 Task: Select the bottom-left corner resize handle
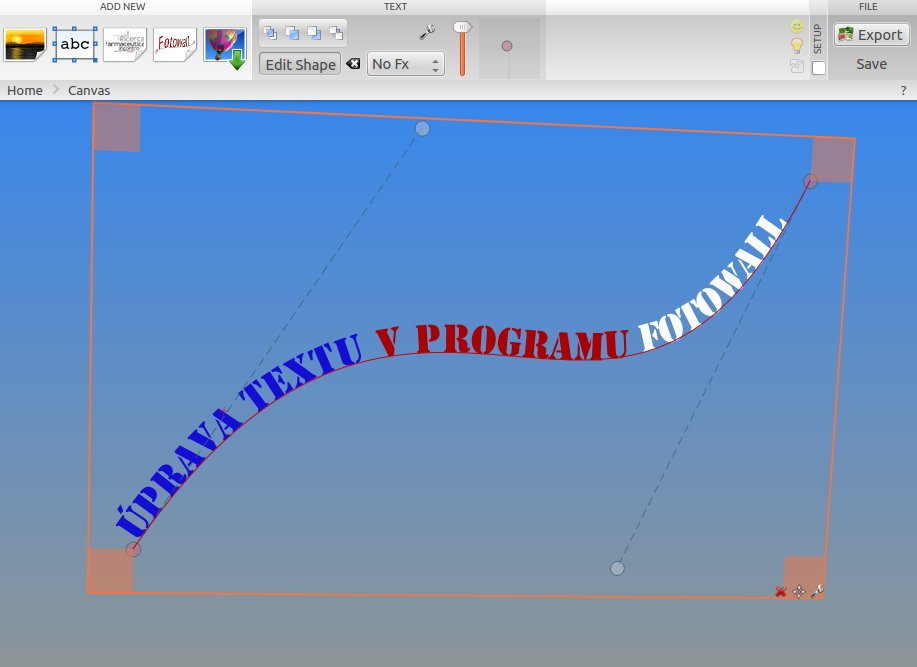110,571
